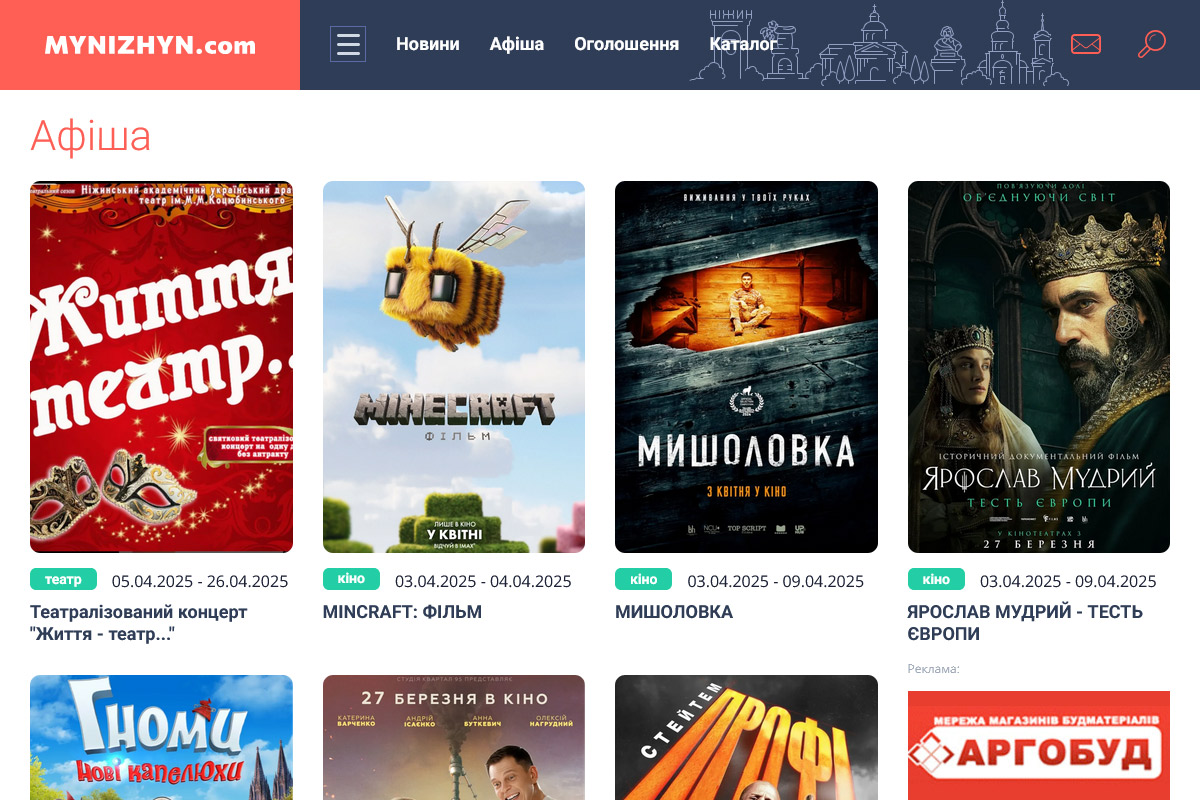This screenshot has width=1200, height=800.
Task: Go to the Афіша menu item
Action: click(x=516, y=44)
